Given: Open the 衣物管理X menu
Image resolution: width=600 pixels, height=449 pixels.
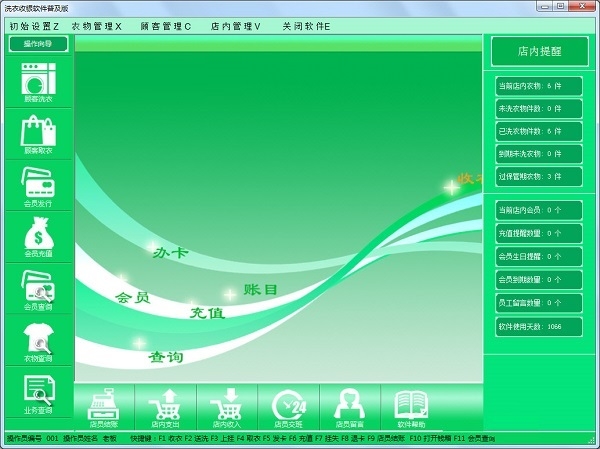Looking at the screenshot, I should click(x=96, y=26).
